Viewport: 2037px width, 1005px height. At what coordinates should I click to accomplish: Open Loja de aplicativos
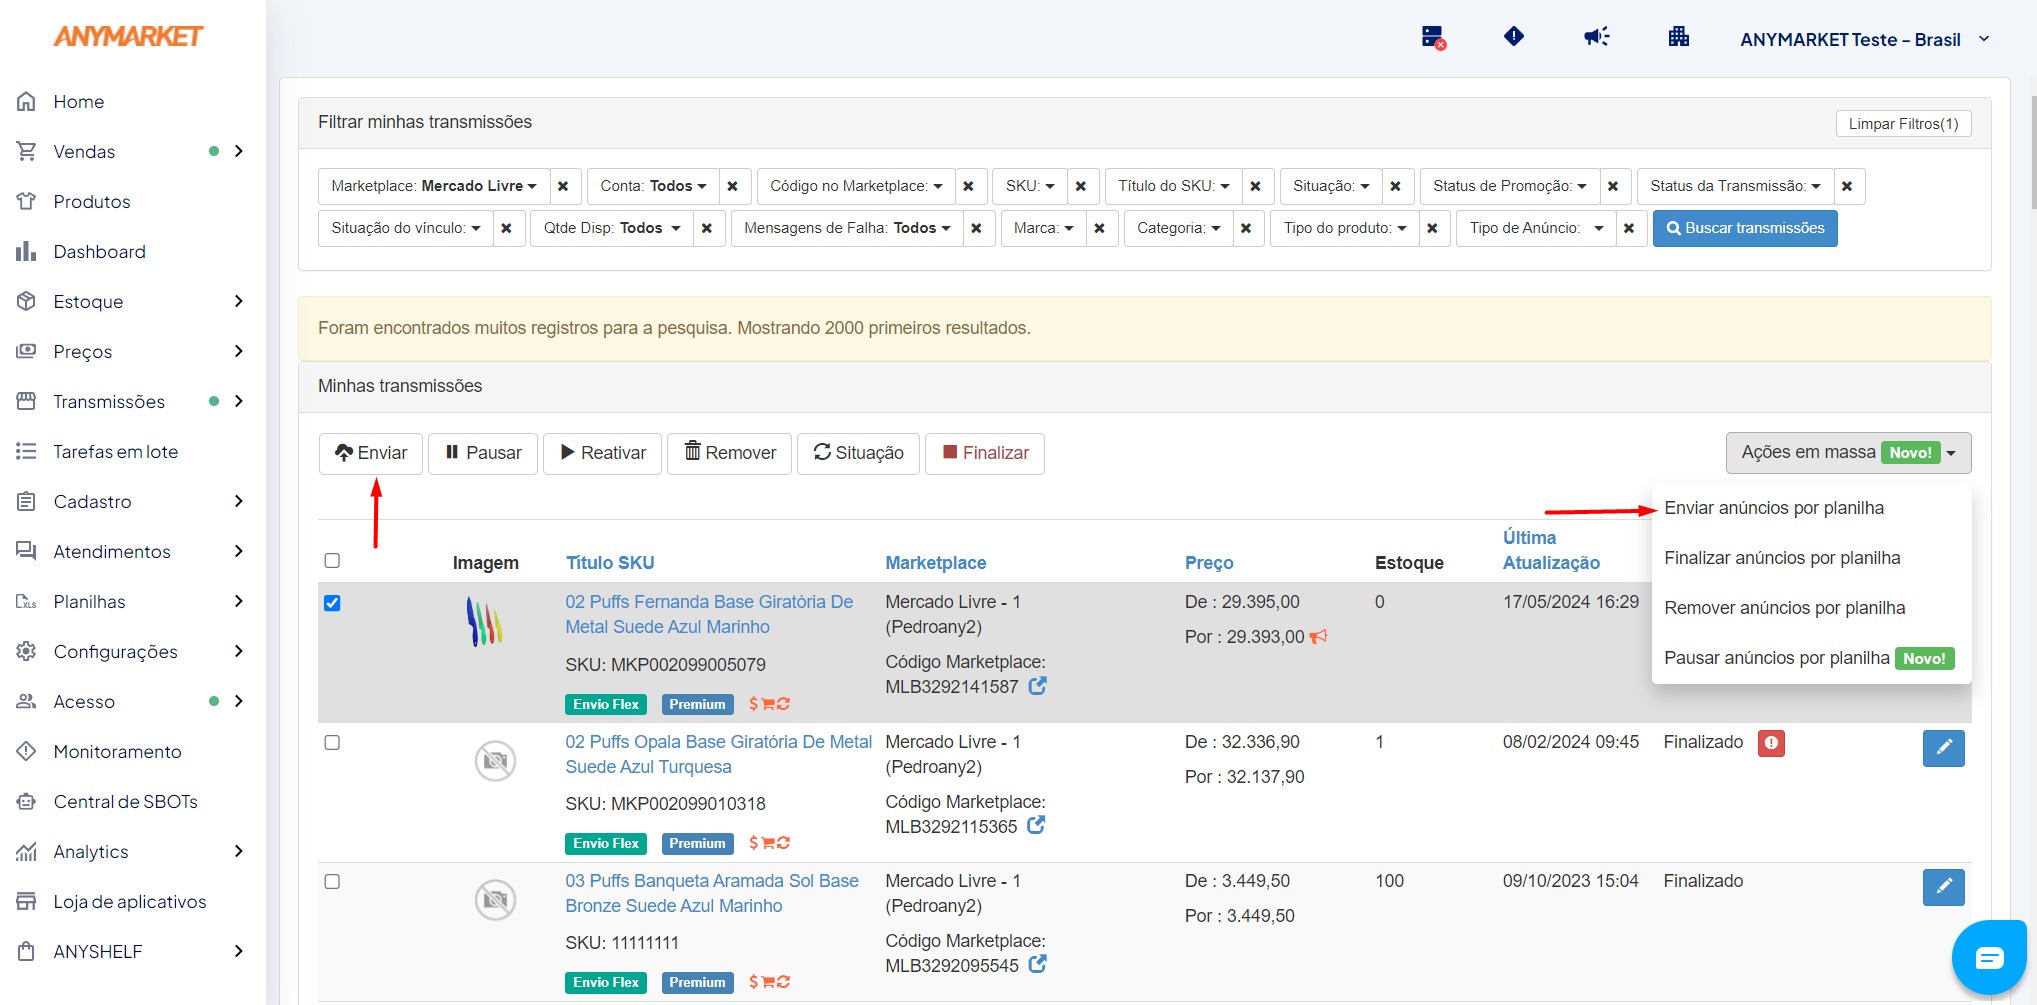click(x=129, y=902)
